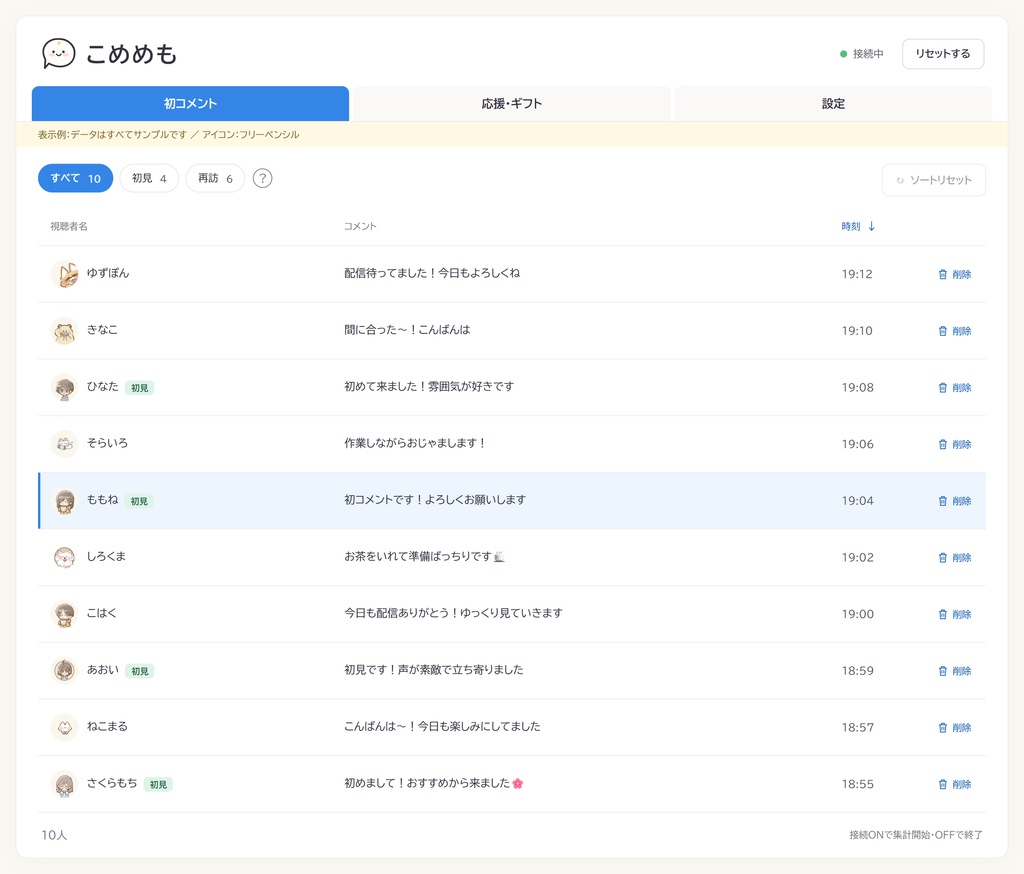Delete あおい's comment at 18:59
The height and width of the screenshot is (874, 1024).
[955, 671]
